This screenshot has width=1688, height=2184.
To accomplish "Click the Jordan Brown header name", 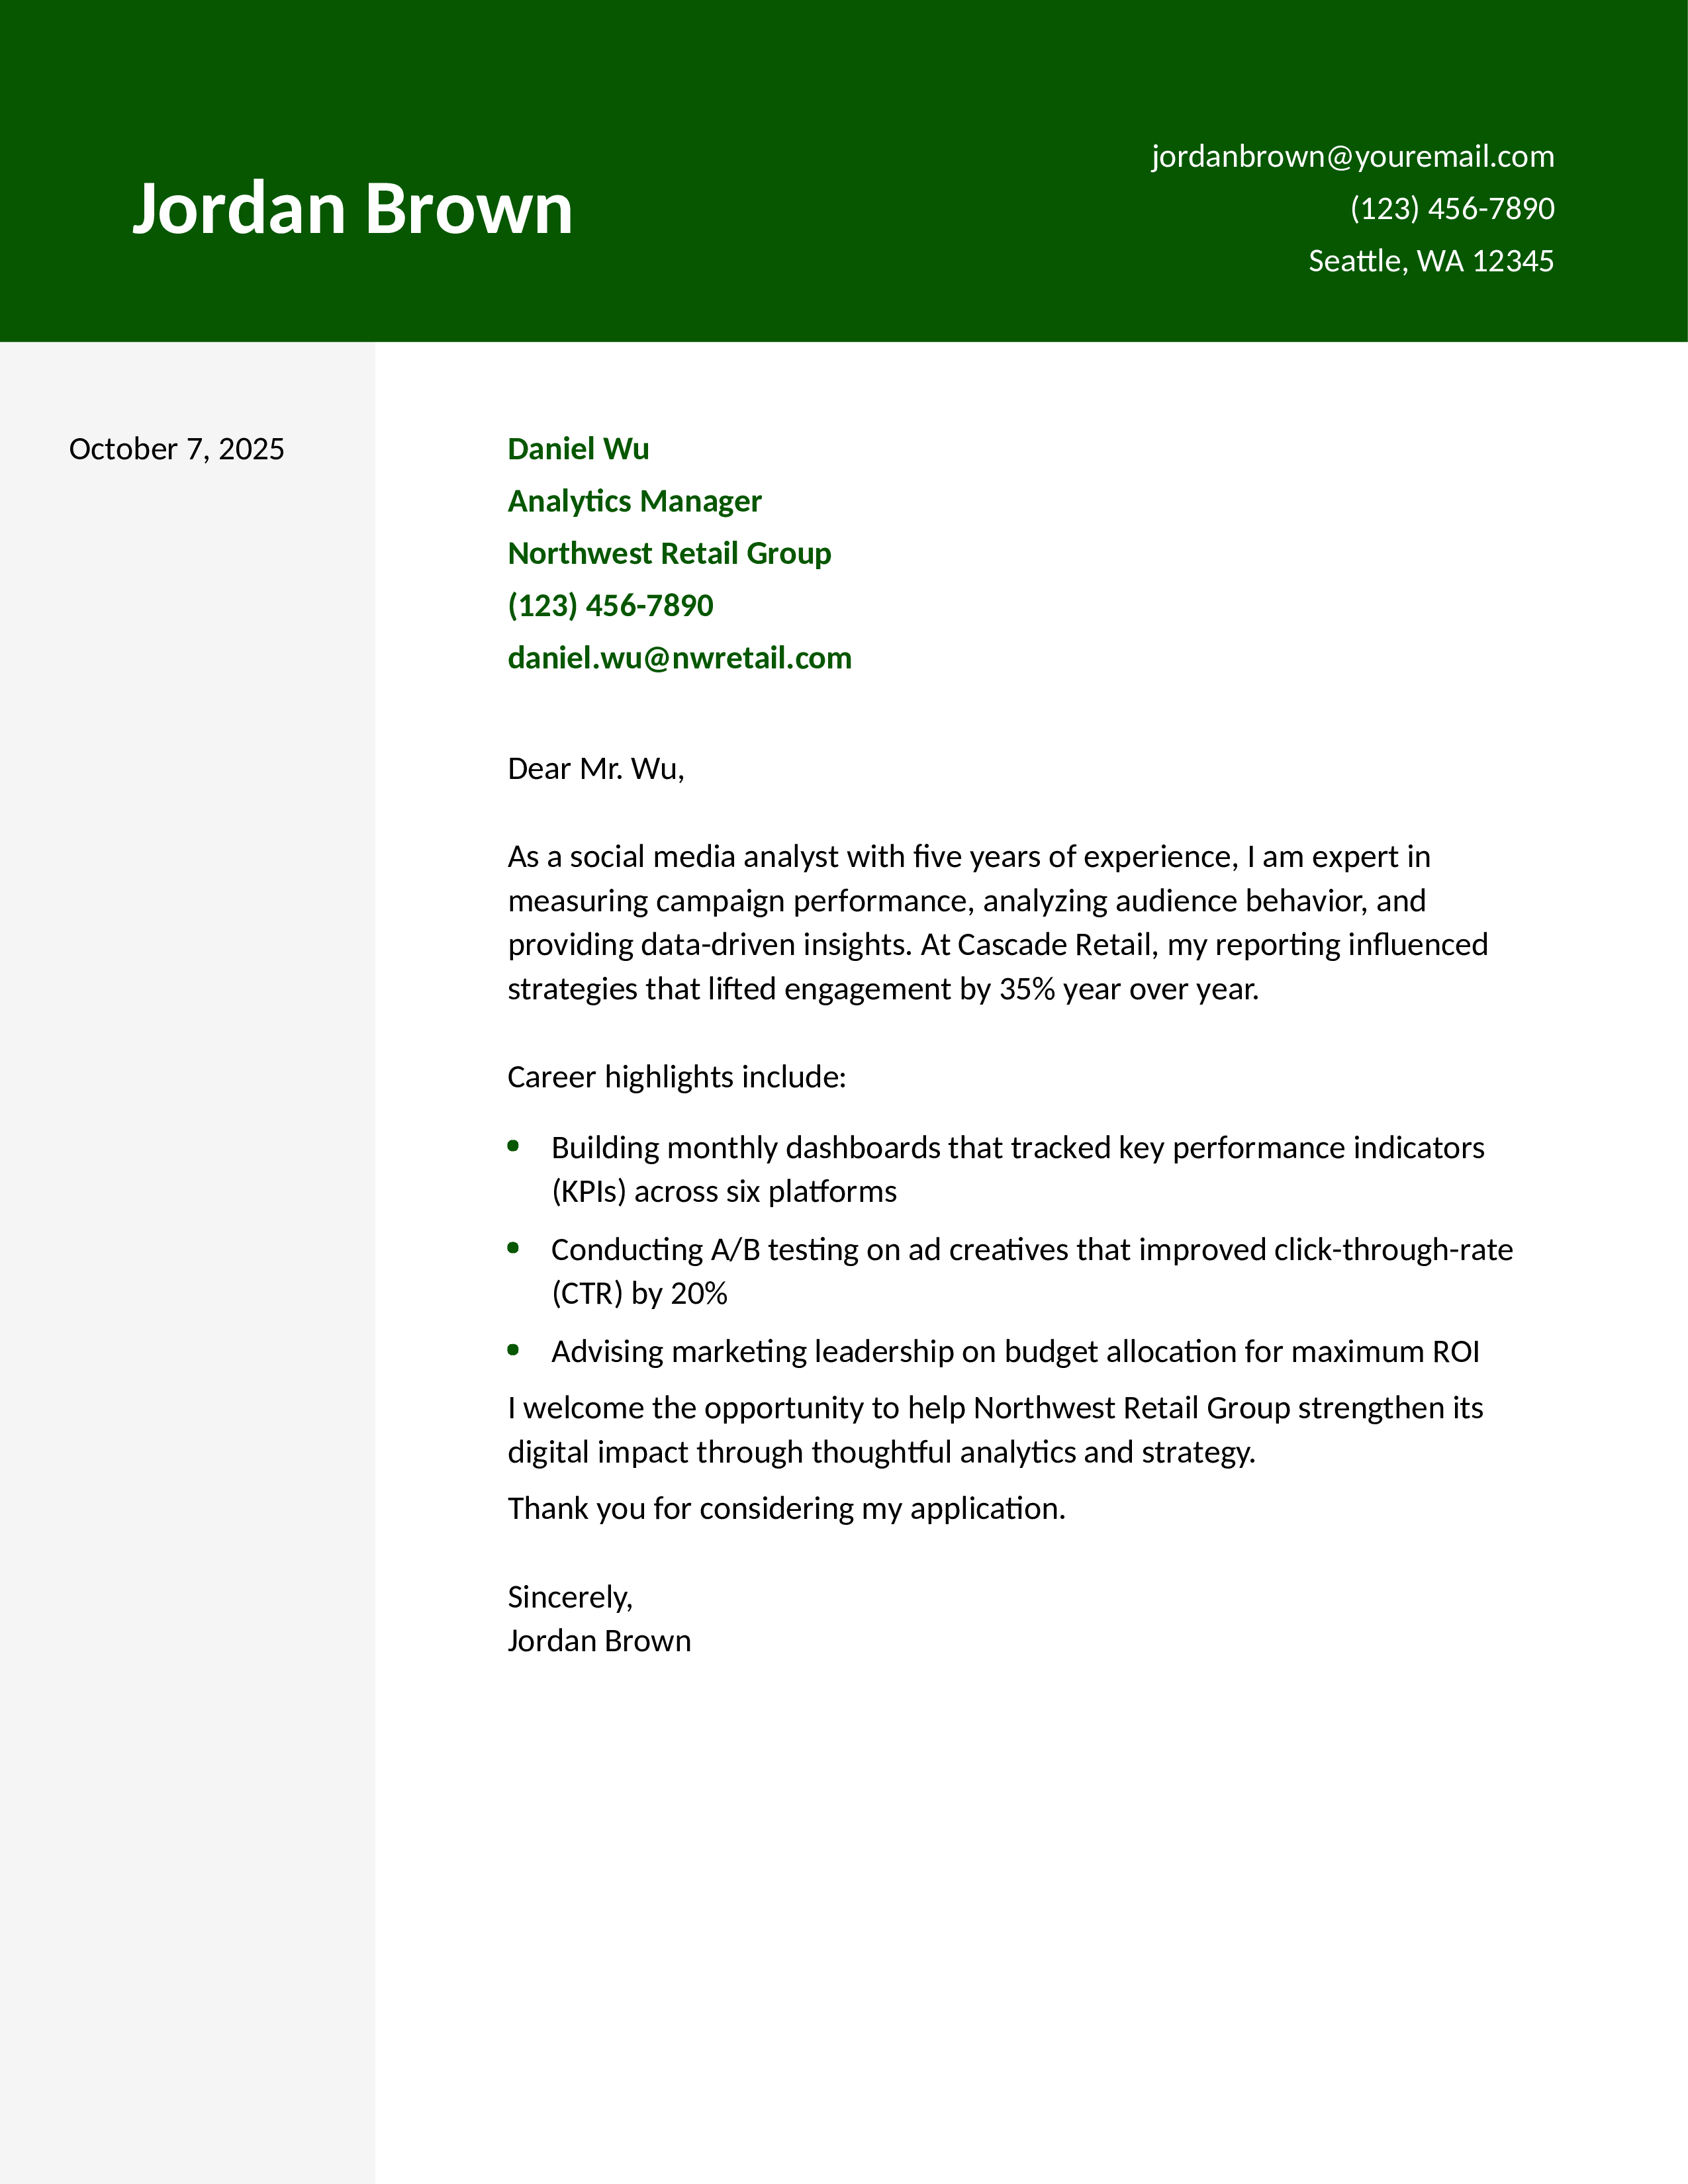I will coord(352,209).
